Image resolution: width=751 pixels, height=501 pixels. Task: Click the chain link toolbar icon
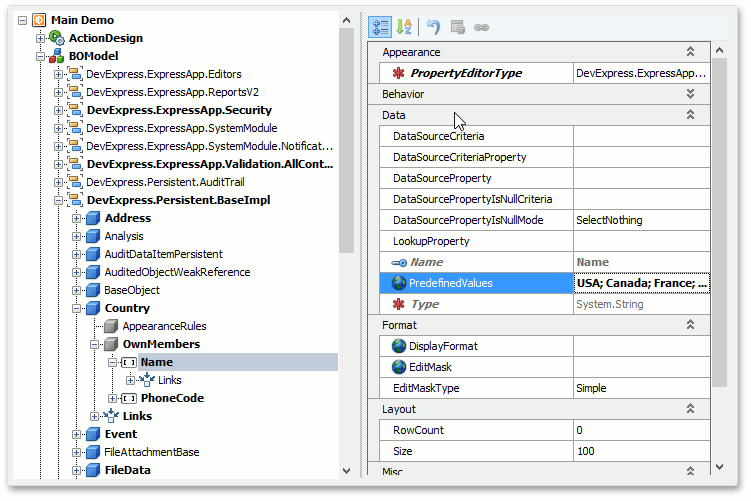pos(481,27)
